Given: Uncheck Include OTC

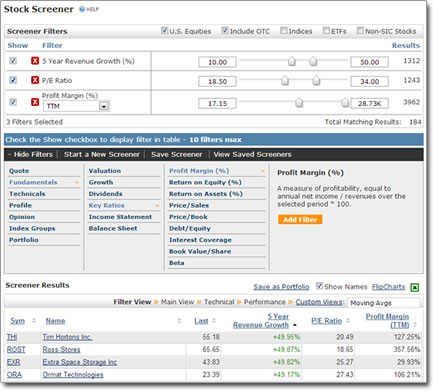Looking at the screenshot, I should tap(225, 31).
